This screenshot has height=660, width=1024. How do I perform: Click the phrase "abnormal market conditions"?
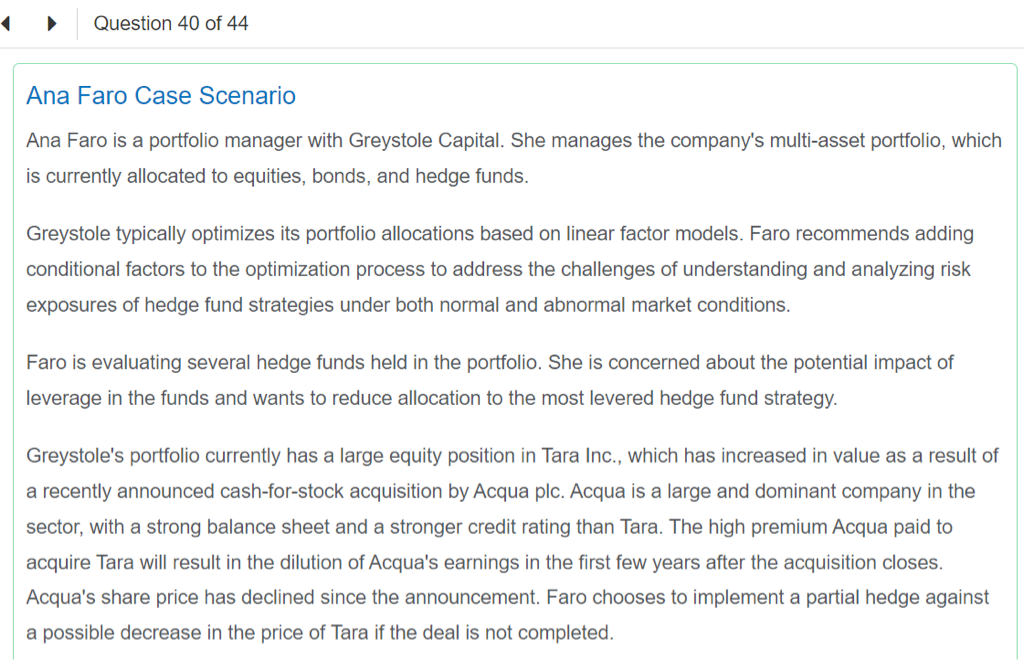click(665, 306)
